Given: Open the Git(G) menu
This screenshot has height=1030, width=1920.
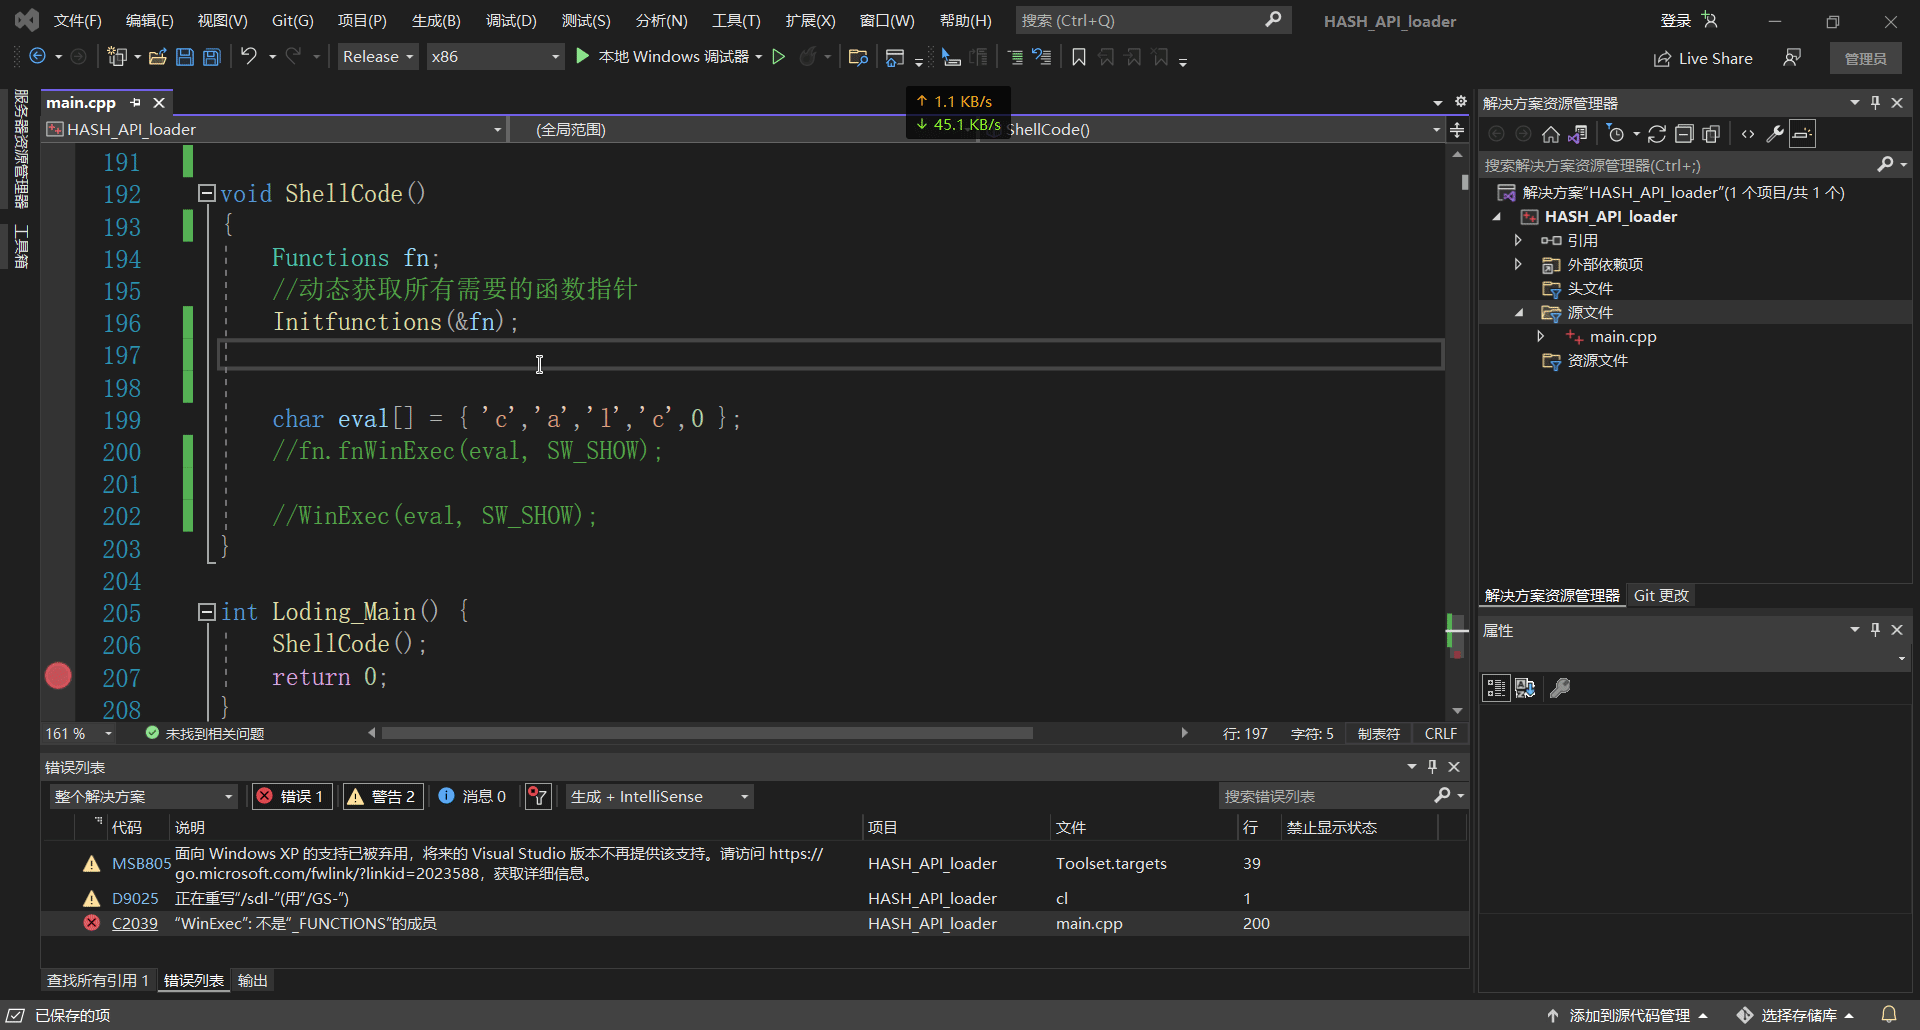Looking at the screenshot, I should pyautogui.click(x=292, y=20).
